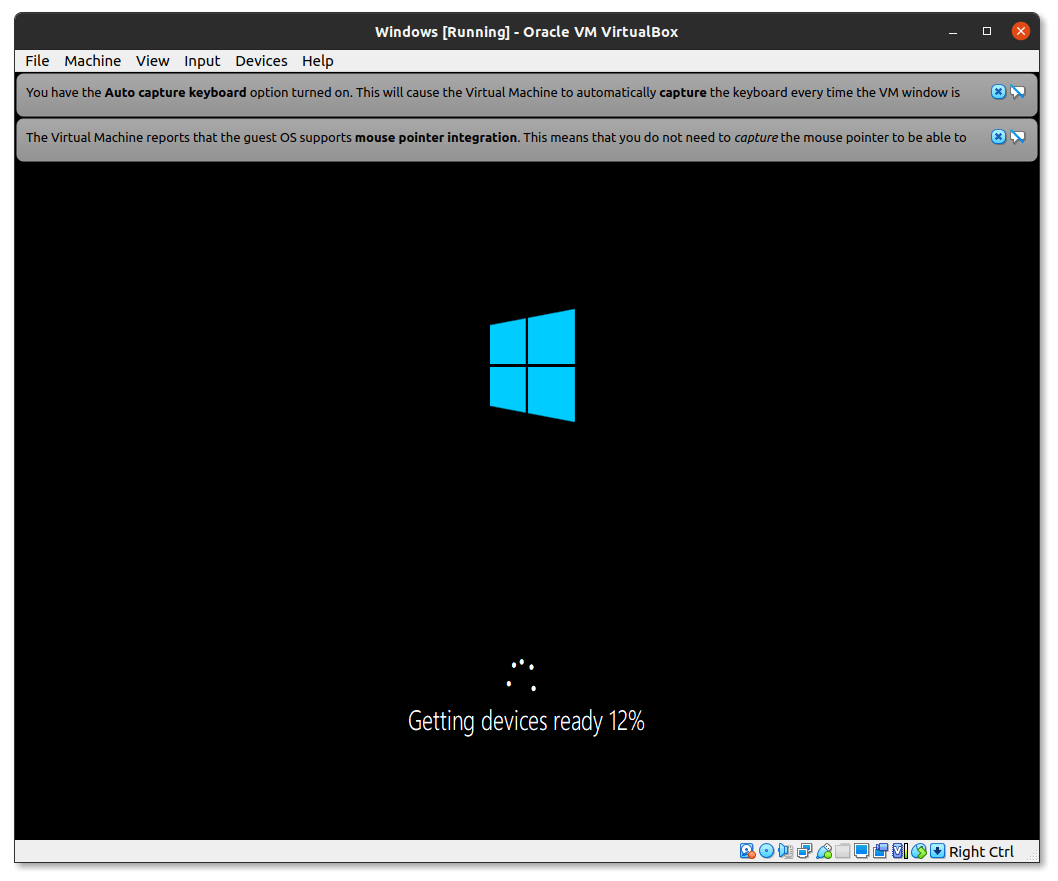The image size is (1058, 881).
Task: Suppress the Auto capture keyboard message permanently
Action: pos(1018,92)
